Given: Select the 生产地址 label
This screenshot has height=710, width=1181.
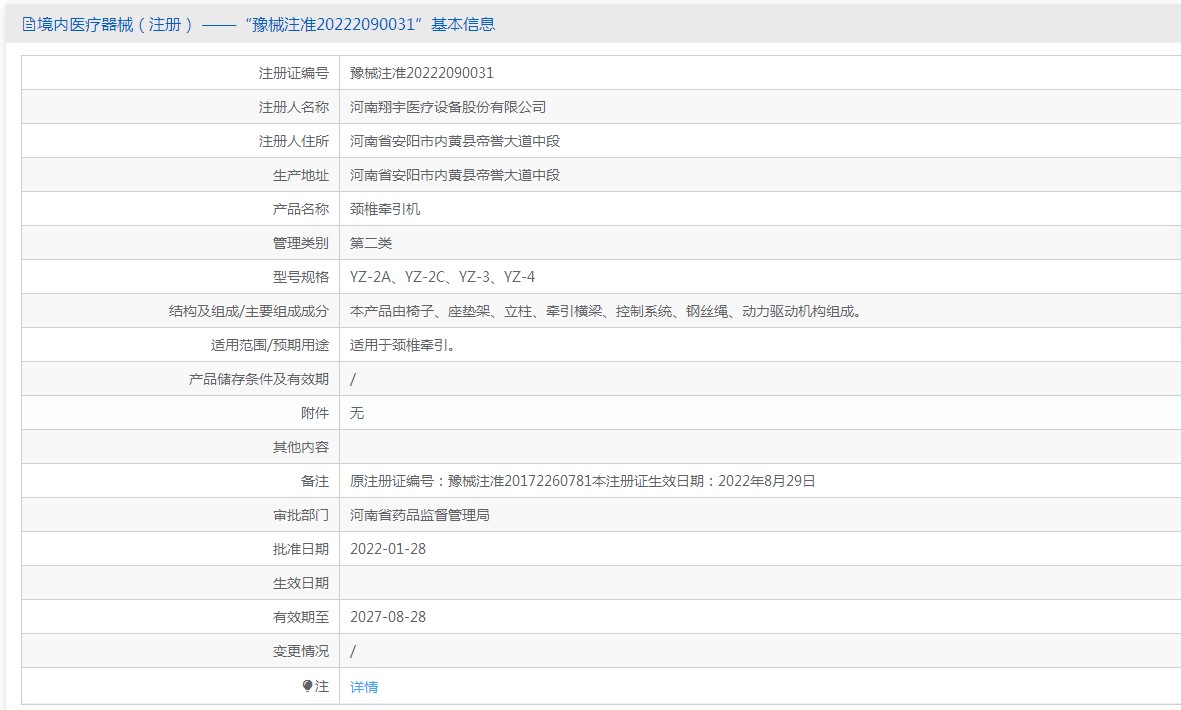Looking at the screenshot, I should (301, 175).
